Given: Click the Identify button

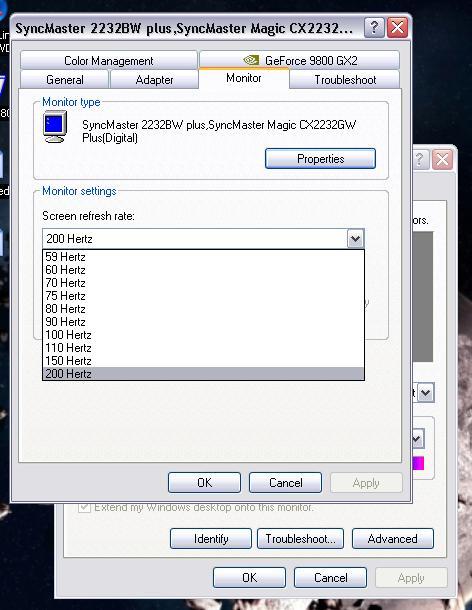Looking at the screenshot, I should click(x=211, y=539).
